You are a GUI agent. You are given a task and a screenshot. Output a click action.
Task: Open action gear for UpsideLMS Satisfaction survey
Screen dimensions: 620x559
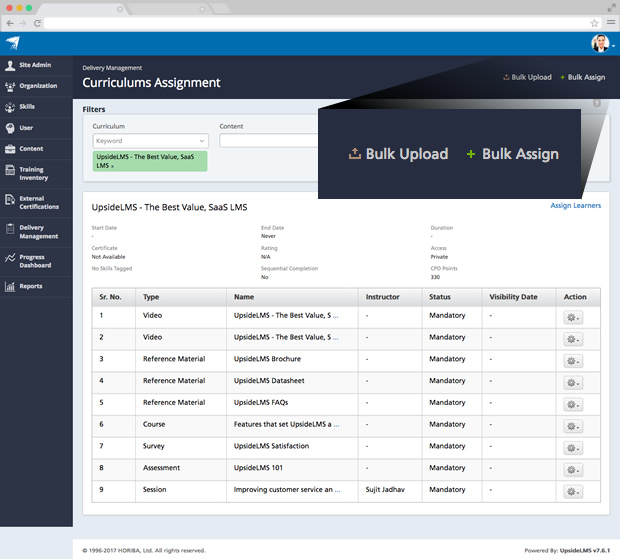[573, 448]
